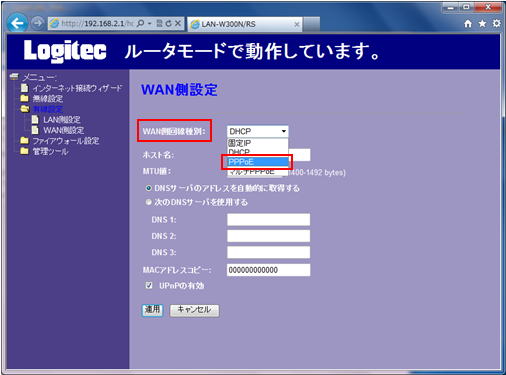Select 次のDNSサーバを使用する radio button
Viewport: 506px width, 375px height.
point(149,202)
